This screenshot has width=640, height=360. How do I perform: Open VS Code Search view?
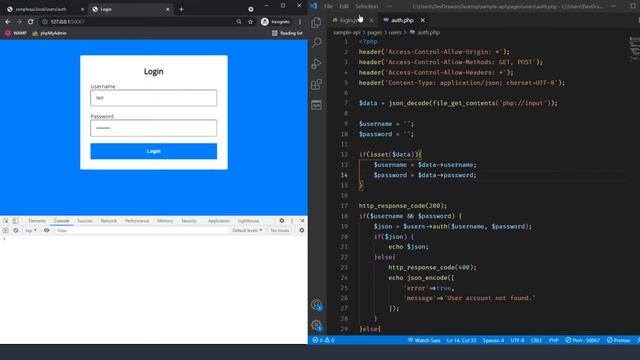click(x=316, y=42)
